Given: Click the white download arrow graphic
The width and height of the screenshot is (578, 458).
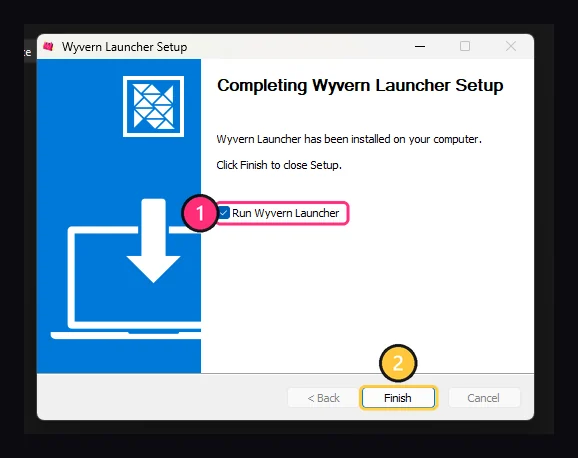Looking at the screenshot, I should (153, 241).
